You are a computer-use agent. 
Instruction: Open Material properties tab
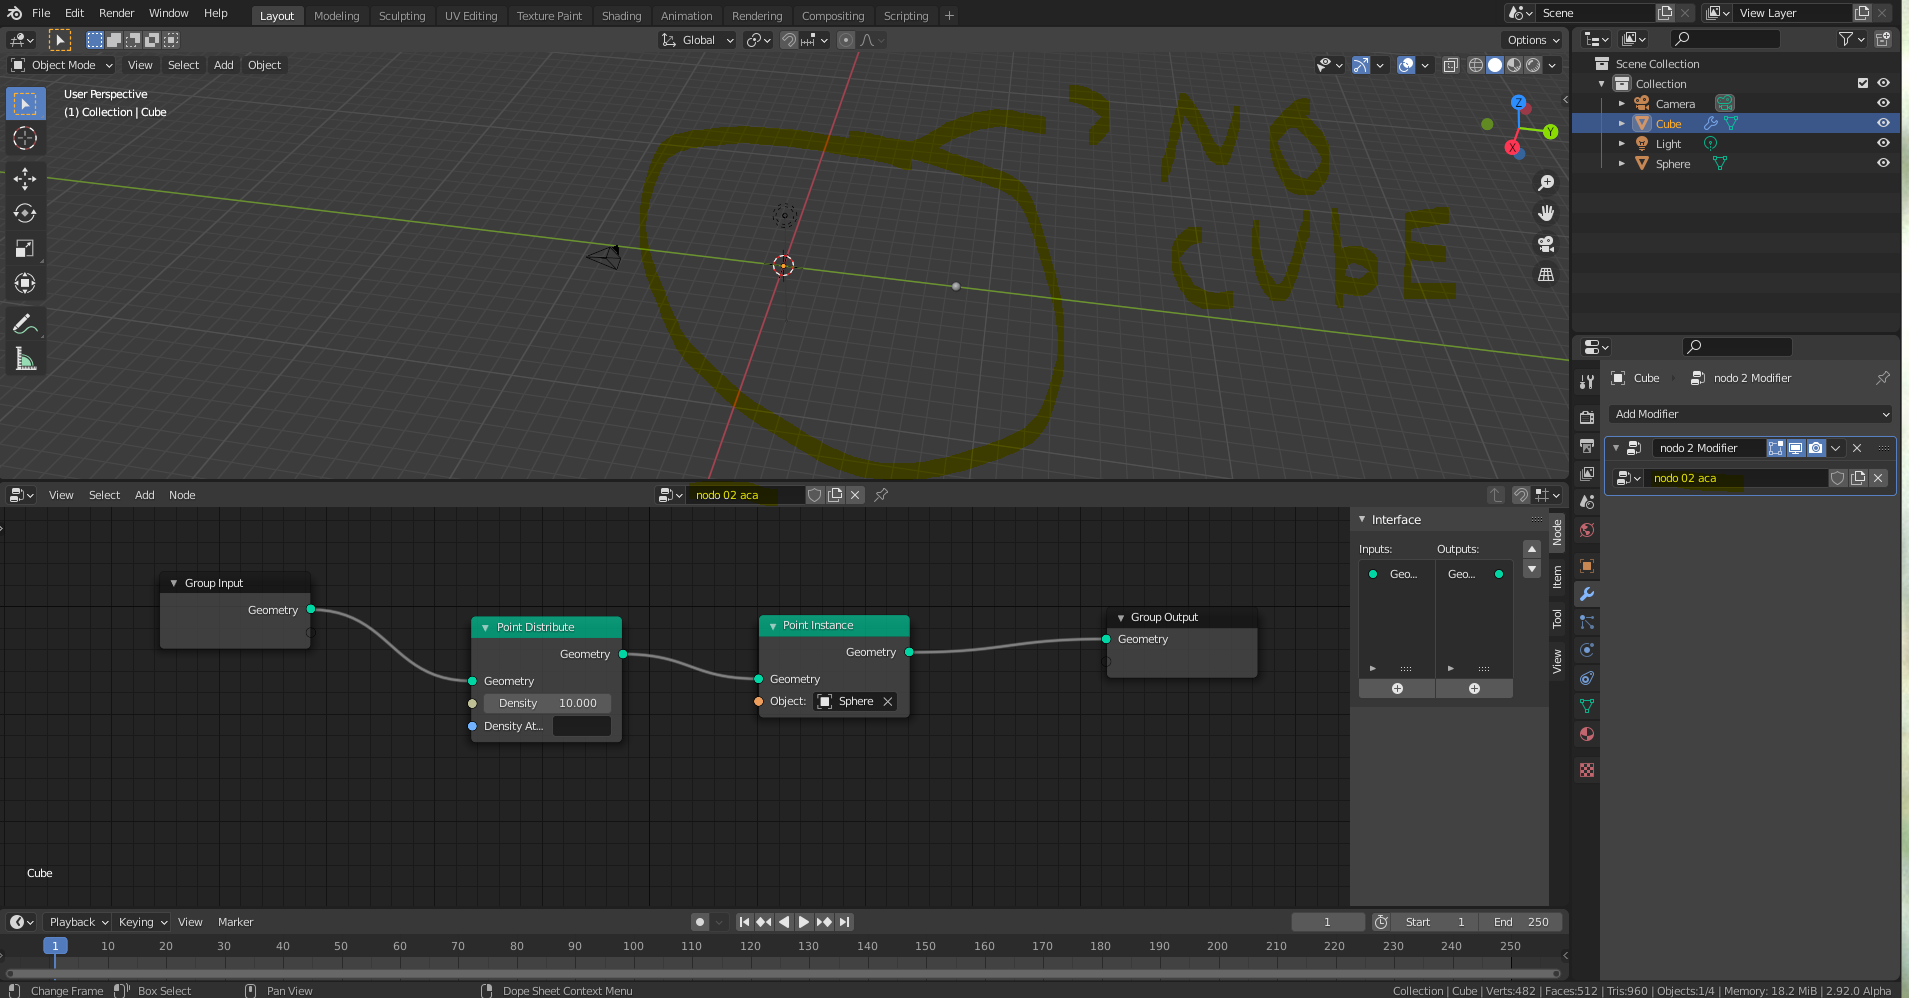1587,734
